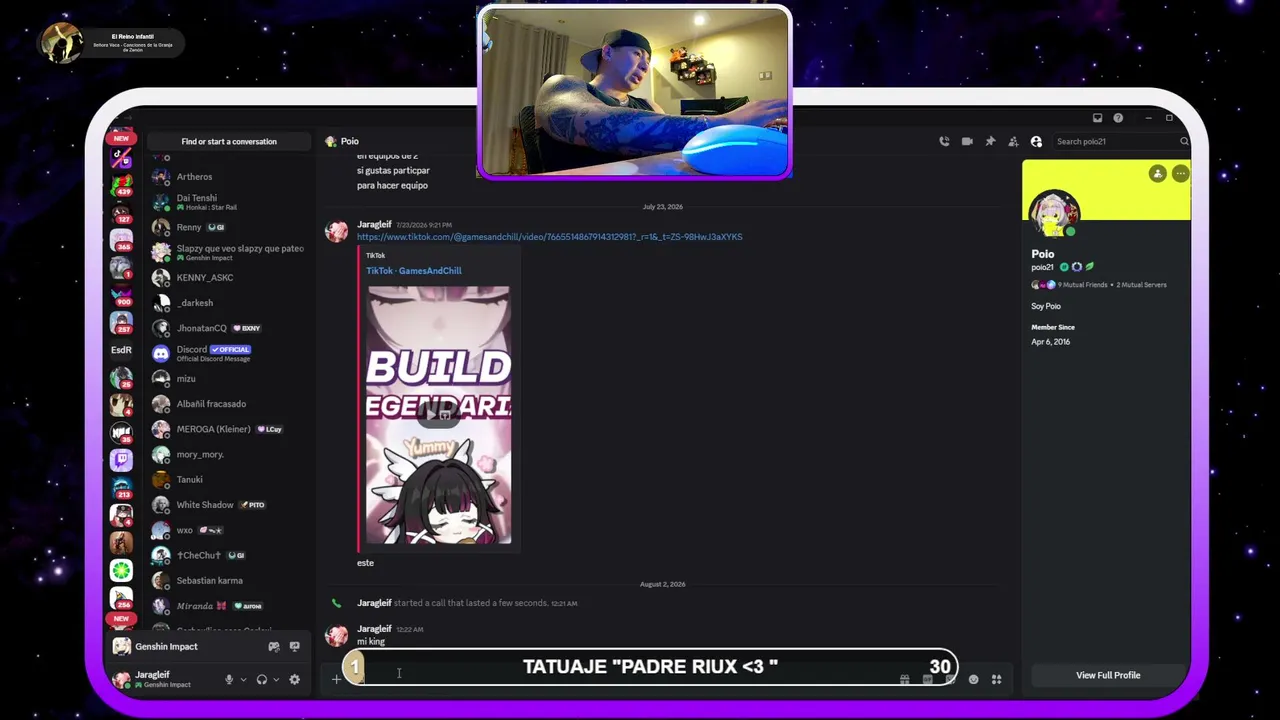Start a voice call with Poio
Screen dimensions: 1280x720
(944, 141)
